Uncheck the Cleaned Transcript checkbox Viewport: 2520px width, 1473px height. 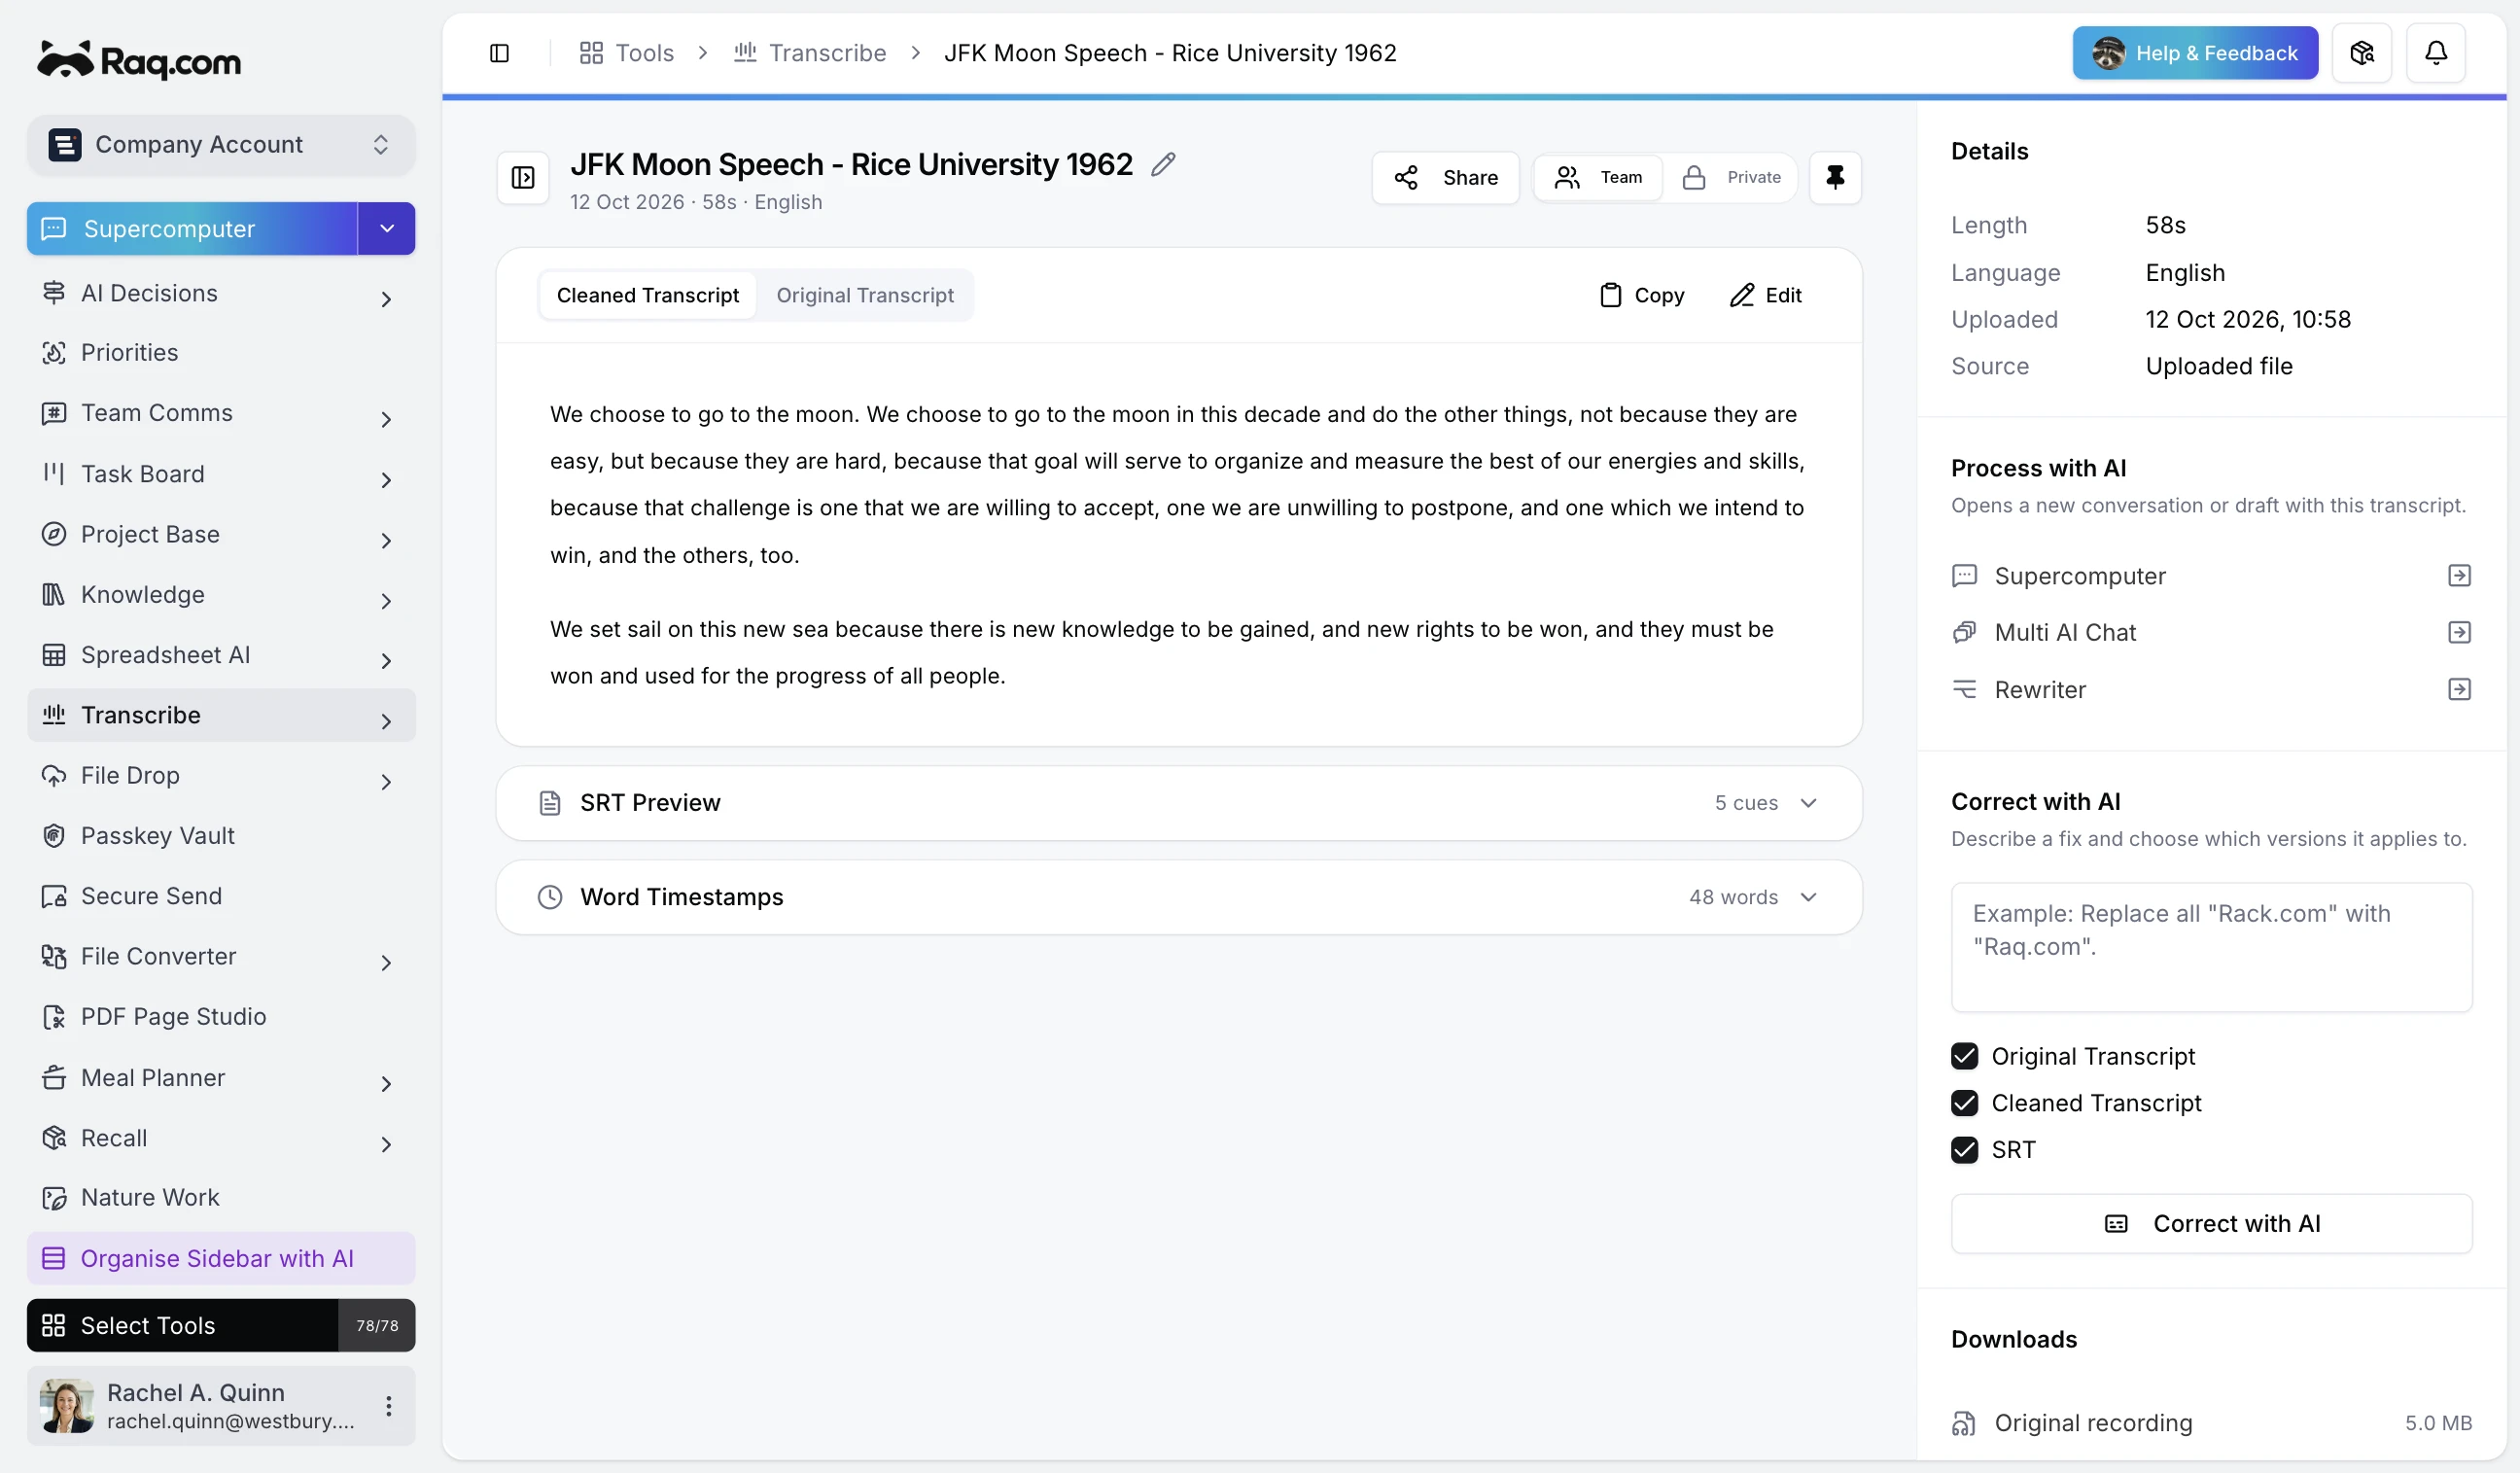(x=1964, y=1102)
